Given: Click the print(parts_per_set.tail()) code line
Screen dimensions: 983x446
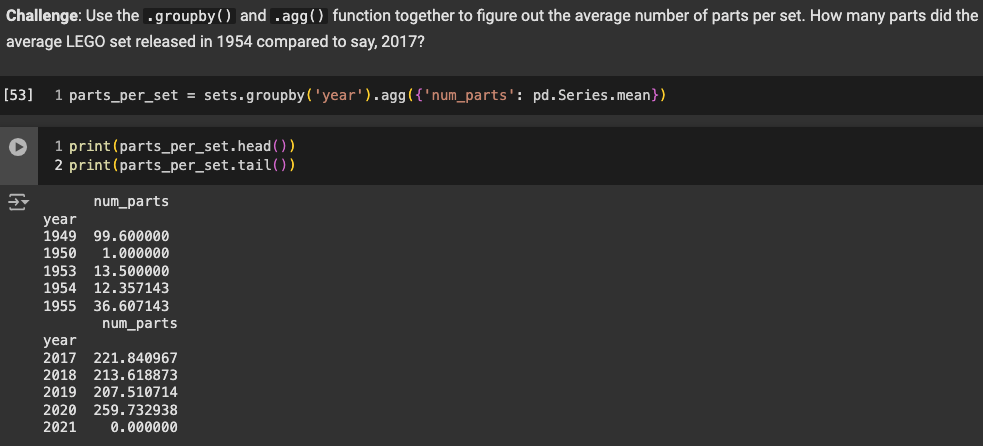Looking at the screenshot, I should point(182,165).
